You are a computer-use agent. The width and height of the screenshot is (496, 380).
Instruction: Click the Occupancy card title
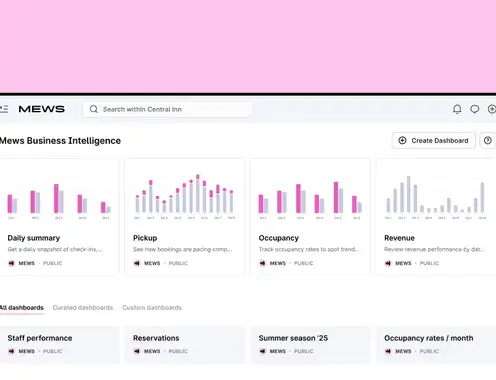[279, 238]
